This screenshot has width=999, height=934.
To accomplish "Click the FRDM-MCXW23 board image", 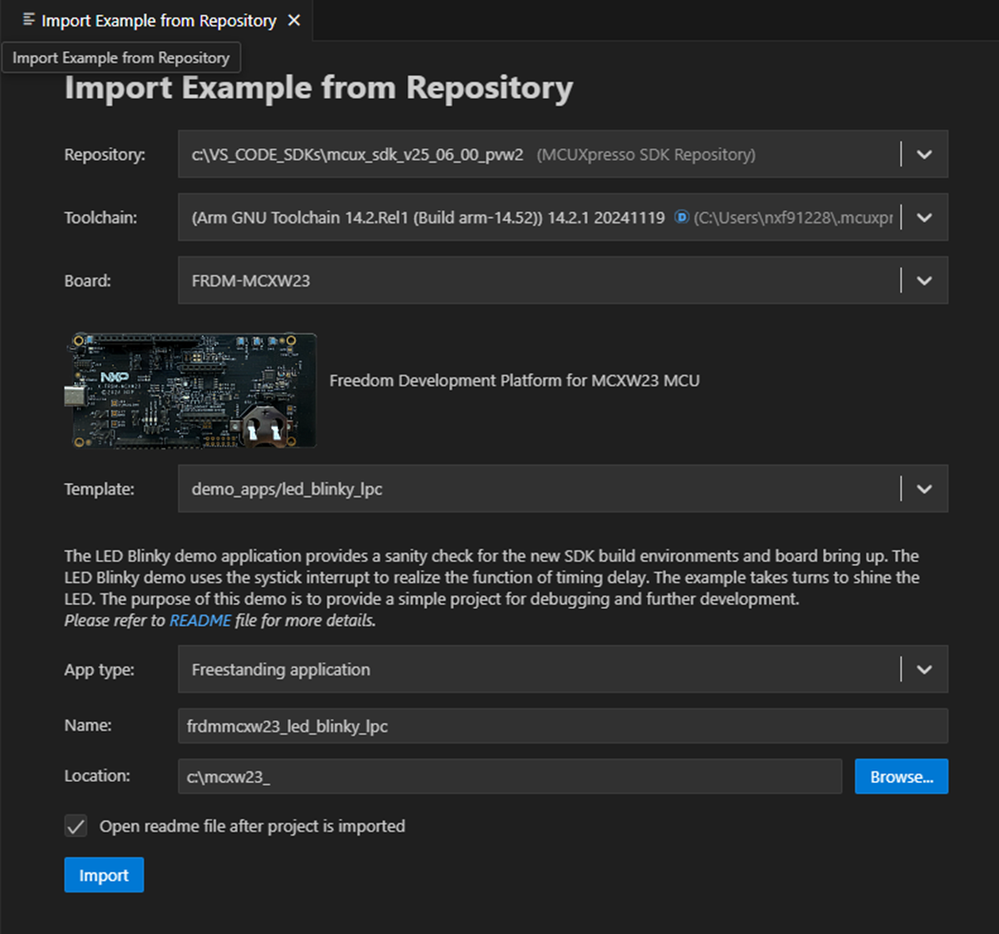I will [191, 390].
